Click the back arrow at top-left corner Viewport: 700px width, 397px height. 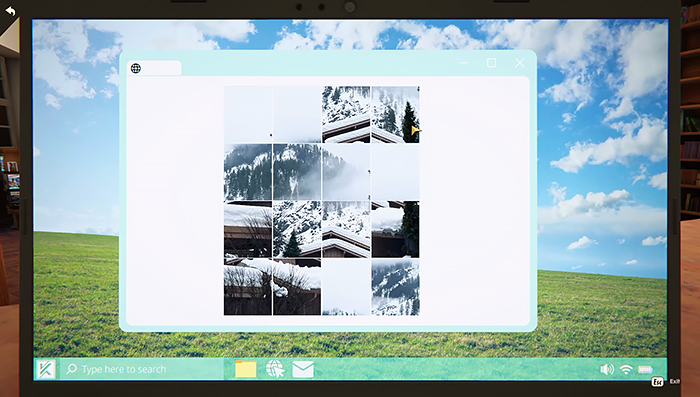10,11
